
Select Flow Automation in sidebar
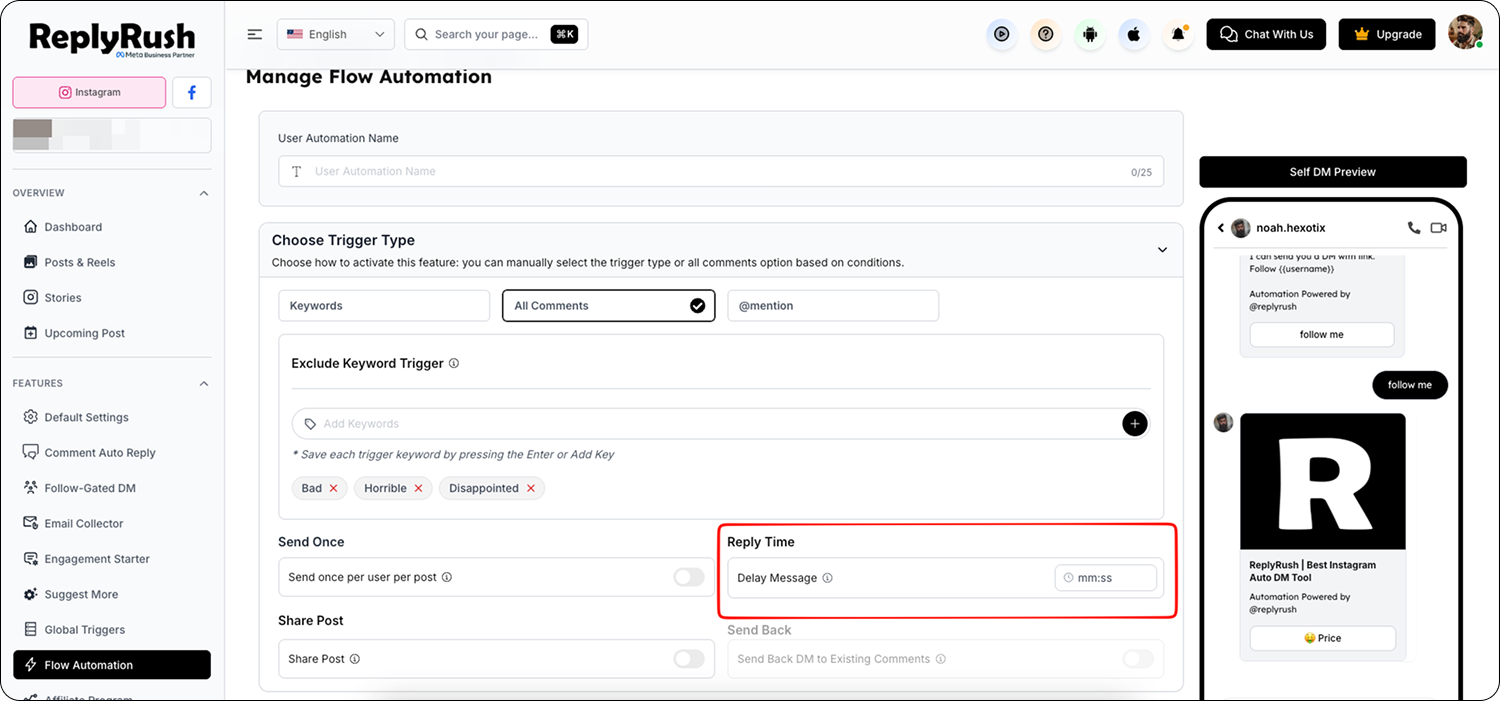112,665
